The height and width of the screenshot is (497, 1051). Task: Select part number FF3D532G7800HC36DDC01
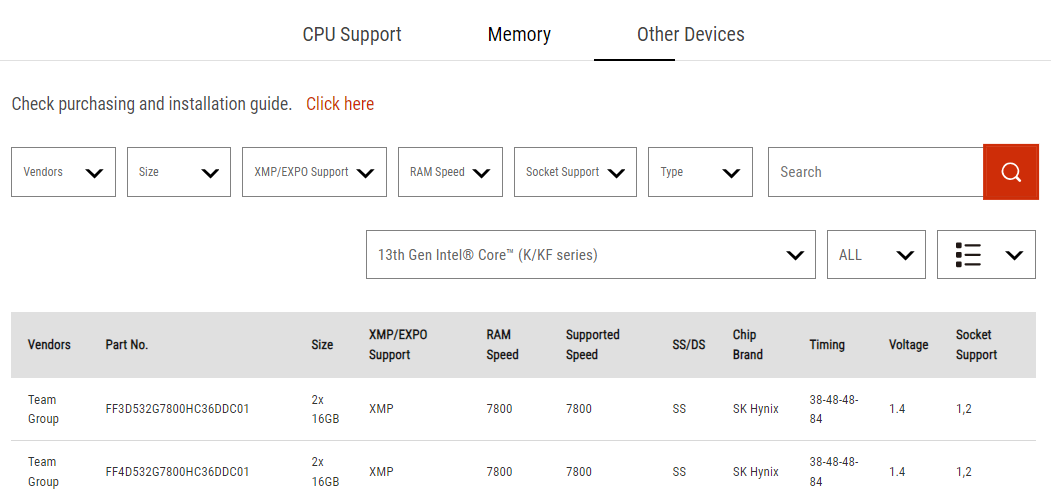tap(178, 409)
